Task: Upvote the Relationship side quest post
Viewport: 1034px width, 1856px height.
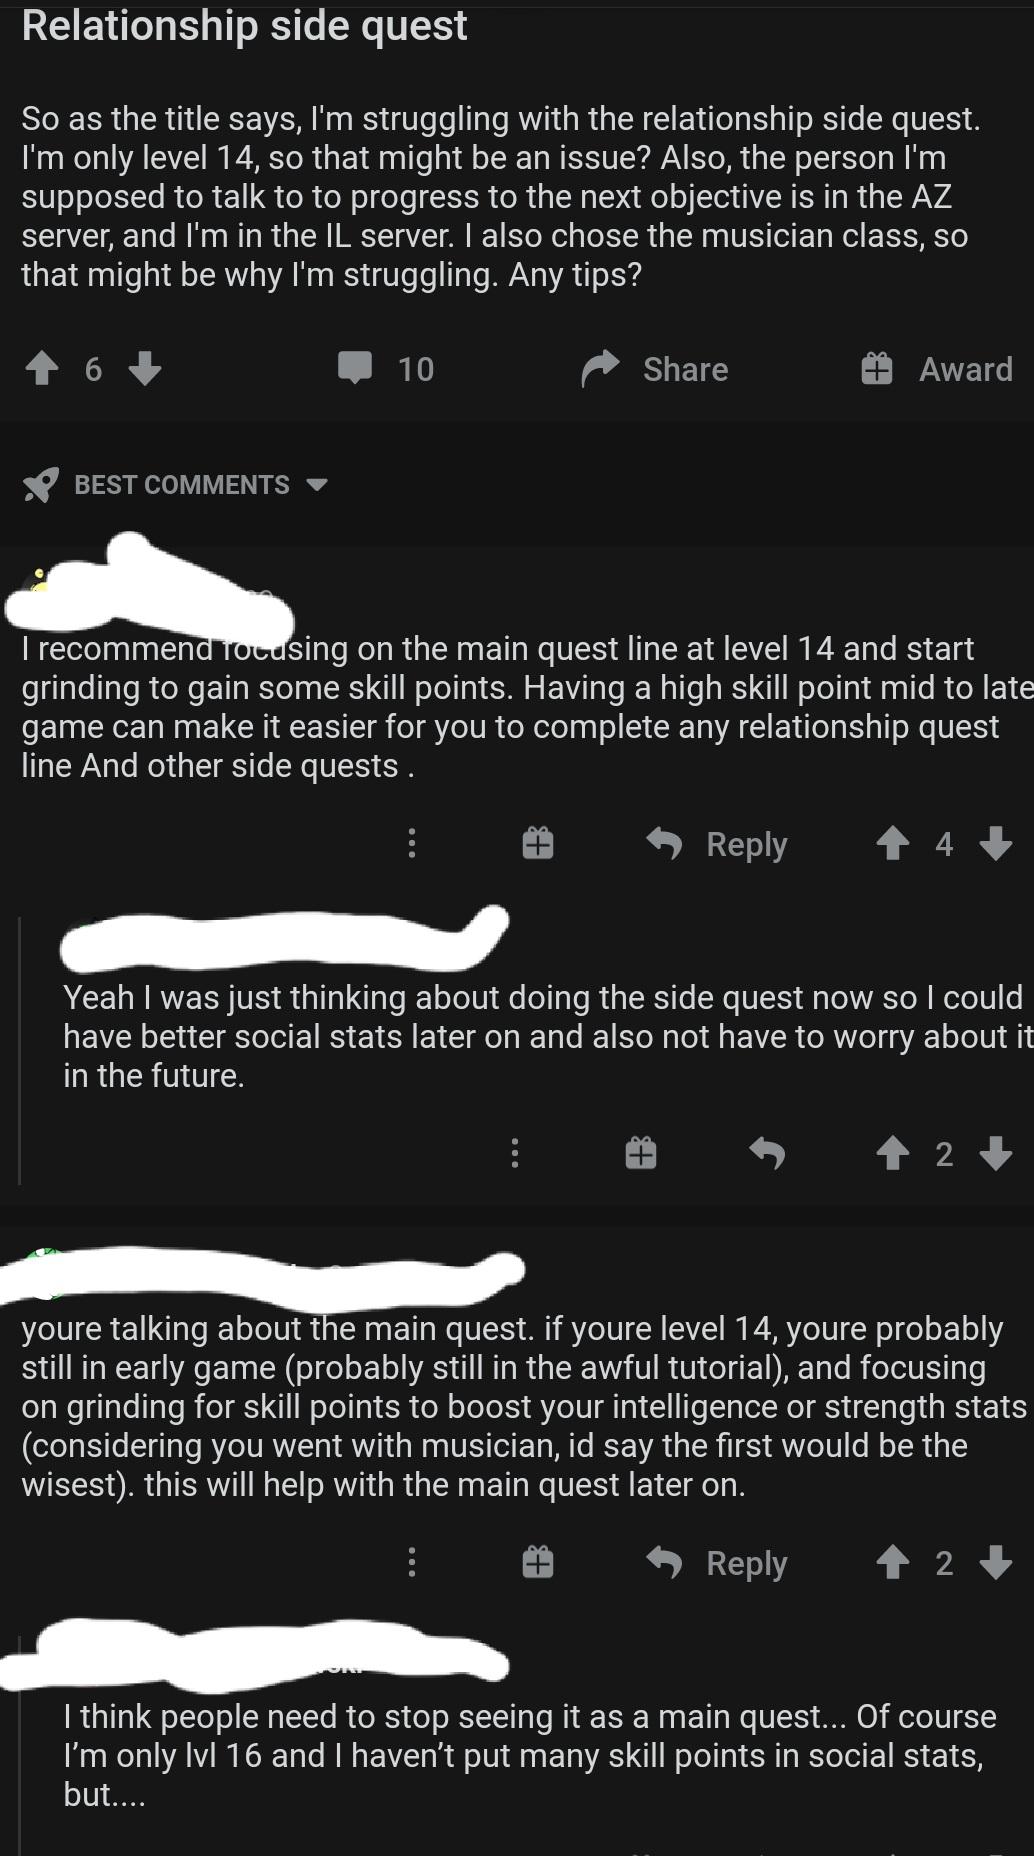Action: (42, 369)
